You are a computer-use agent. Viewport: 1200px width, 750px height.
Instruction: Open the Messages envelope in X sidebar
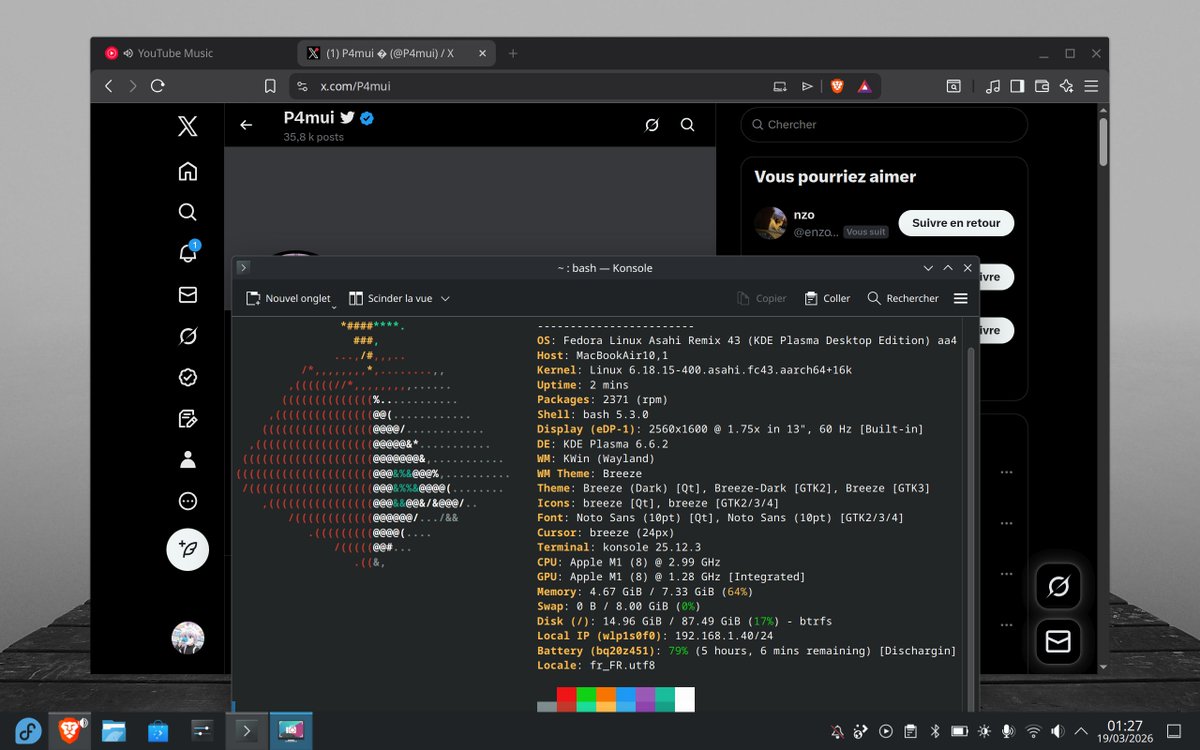point(187,294)
